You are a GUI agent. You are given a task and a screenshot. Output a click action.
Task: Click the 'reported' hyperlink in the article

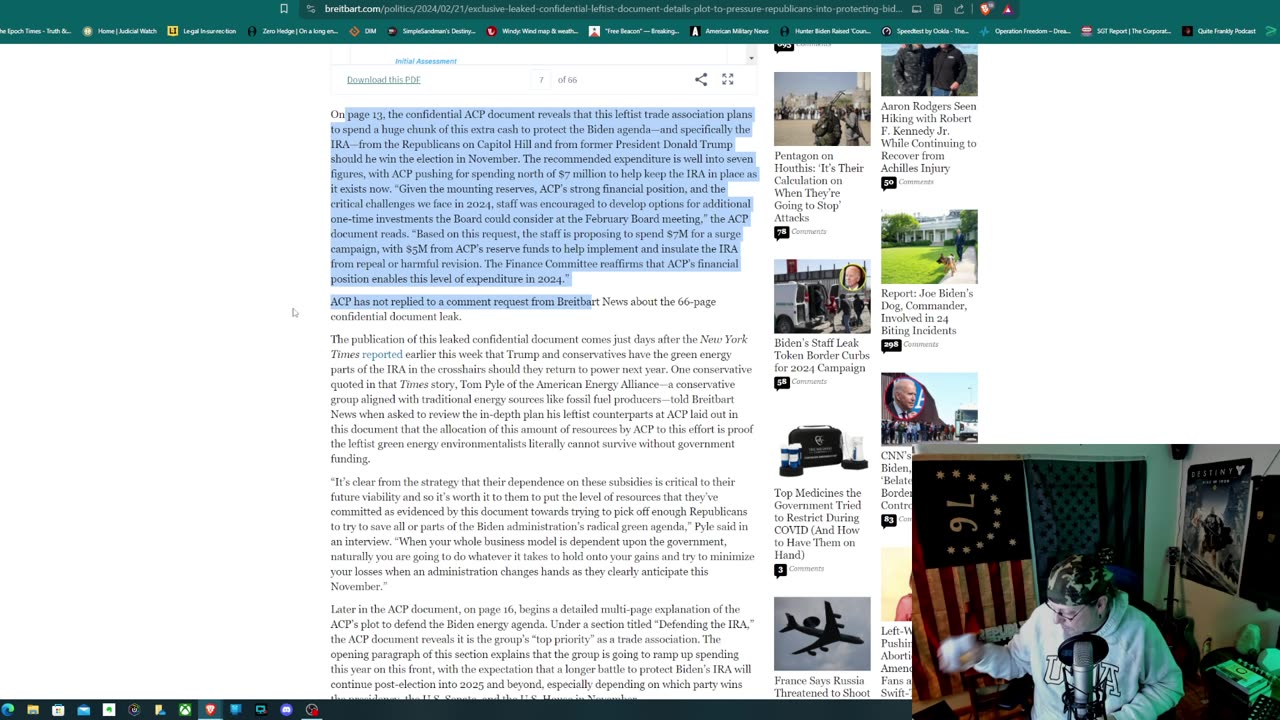click(x=382, y=354)
